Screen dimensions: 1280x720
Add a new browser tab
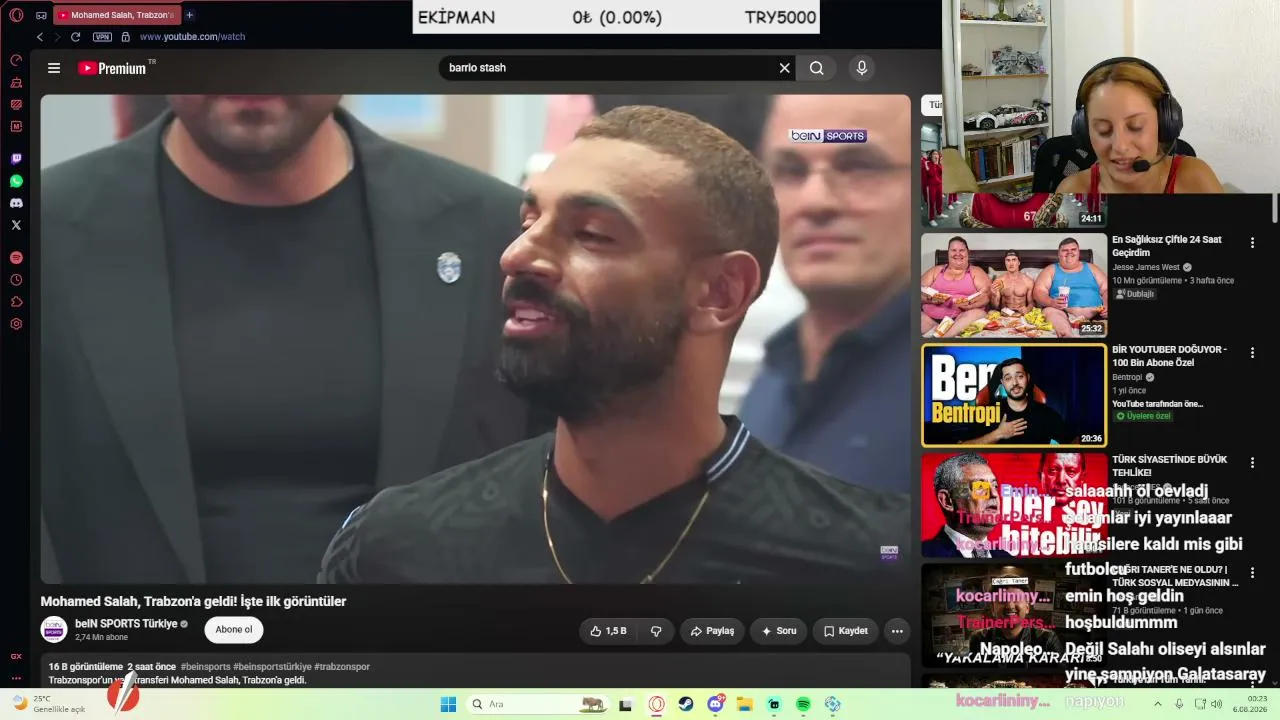click(190, 15)
